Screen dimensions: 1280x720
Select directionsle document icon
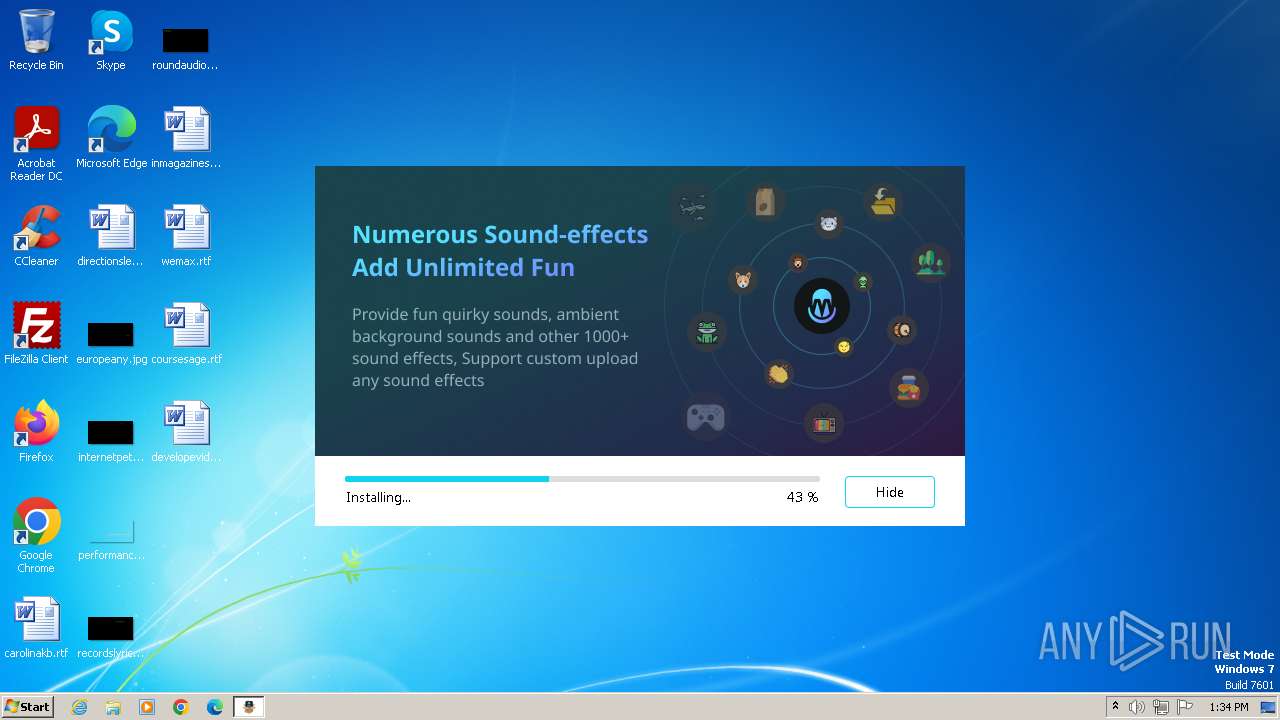(x=111, y=236)
